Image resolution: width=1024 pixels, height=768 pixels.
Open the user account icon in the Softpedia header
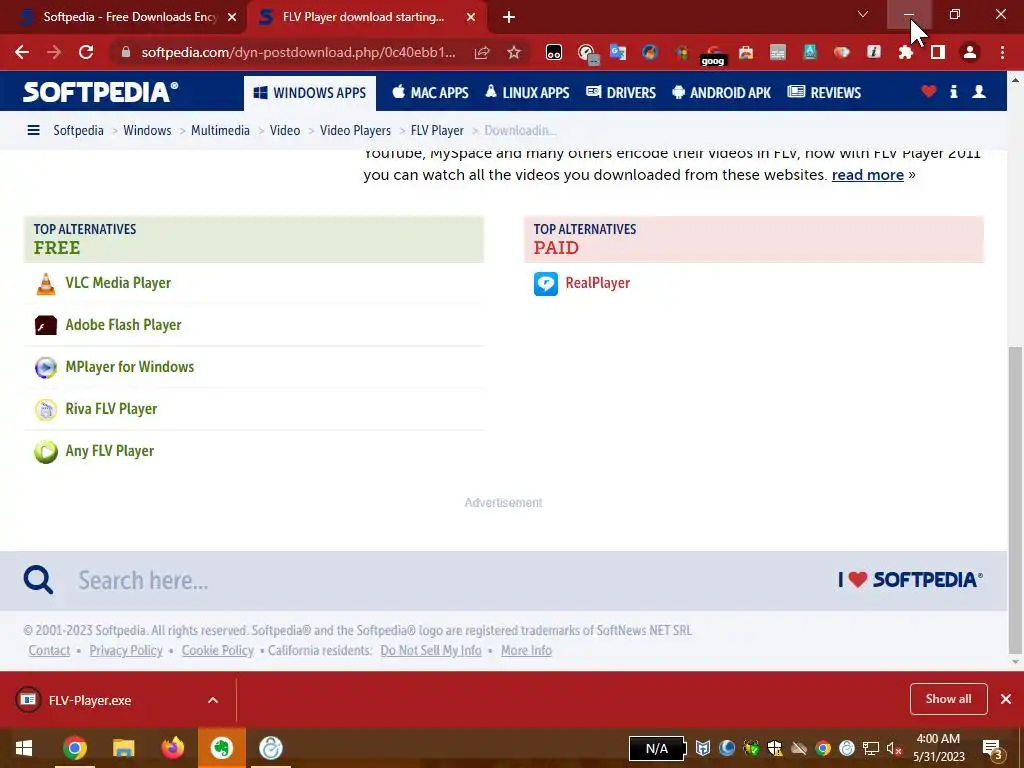(979, 91)
